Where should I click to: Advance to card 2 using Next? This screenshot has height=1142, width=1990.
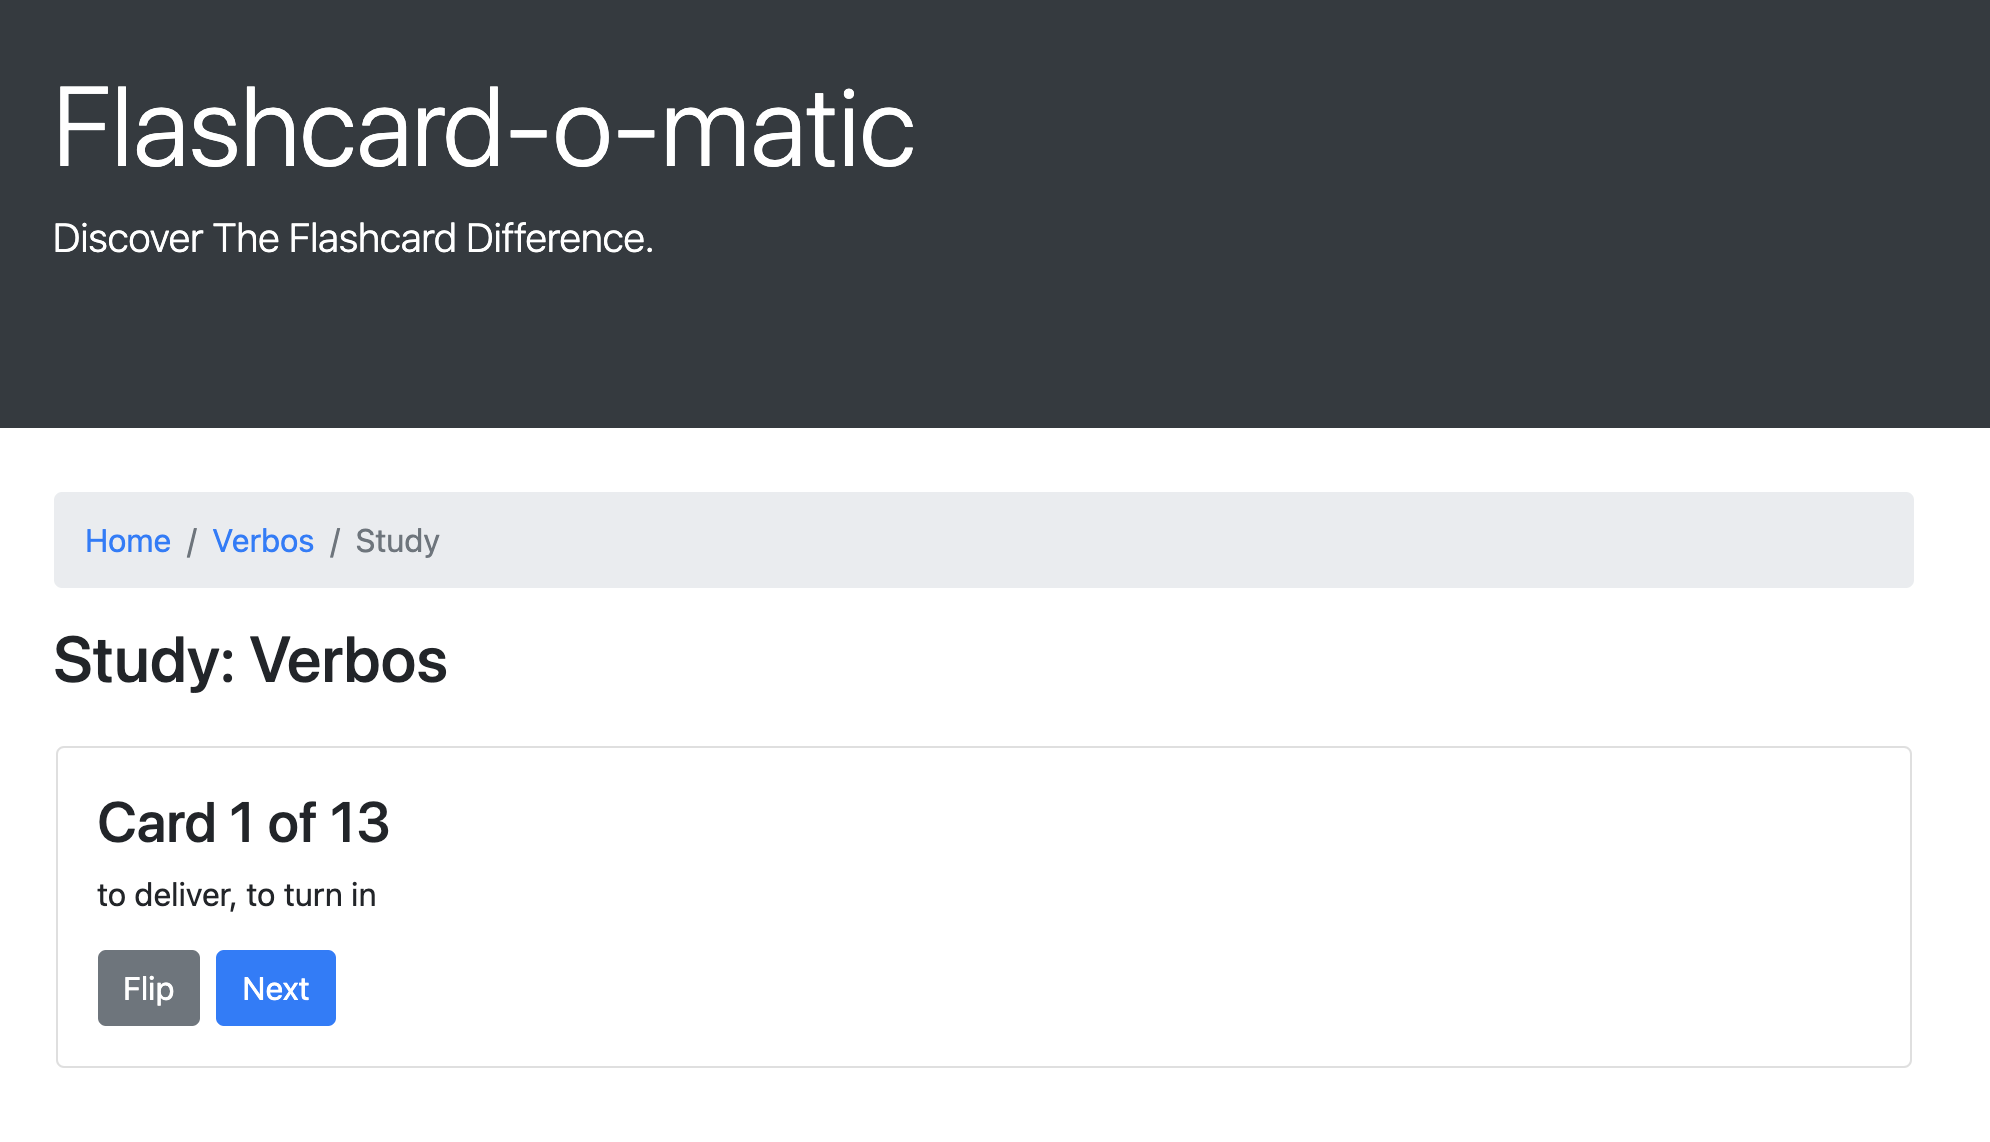pos(275,988)
